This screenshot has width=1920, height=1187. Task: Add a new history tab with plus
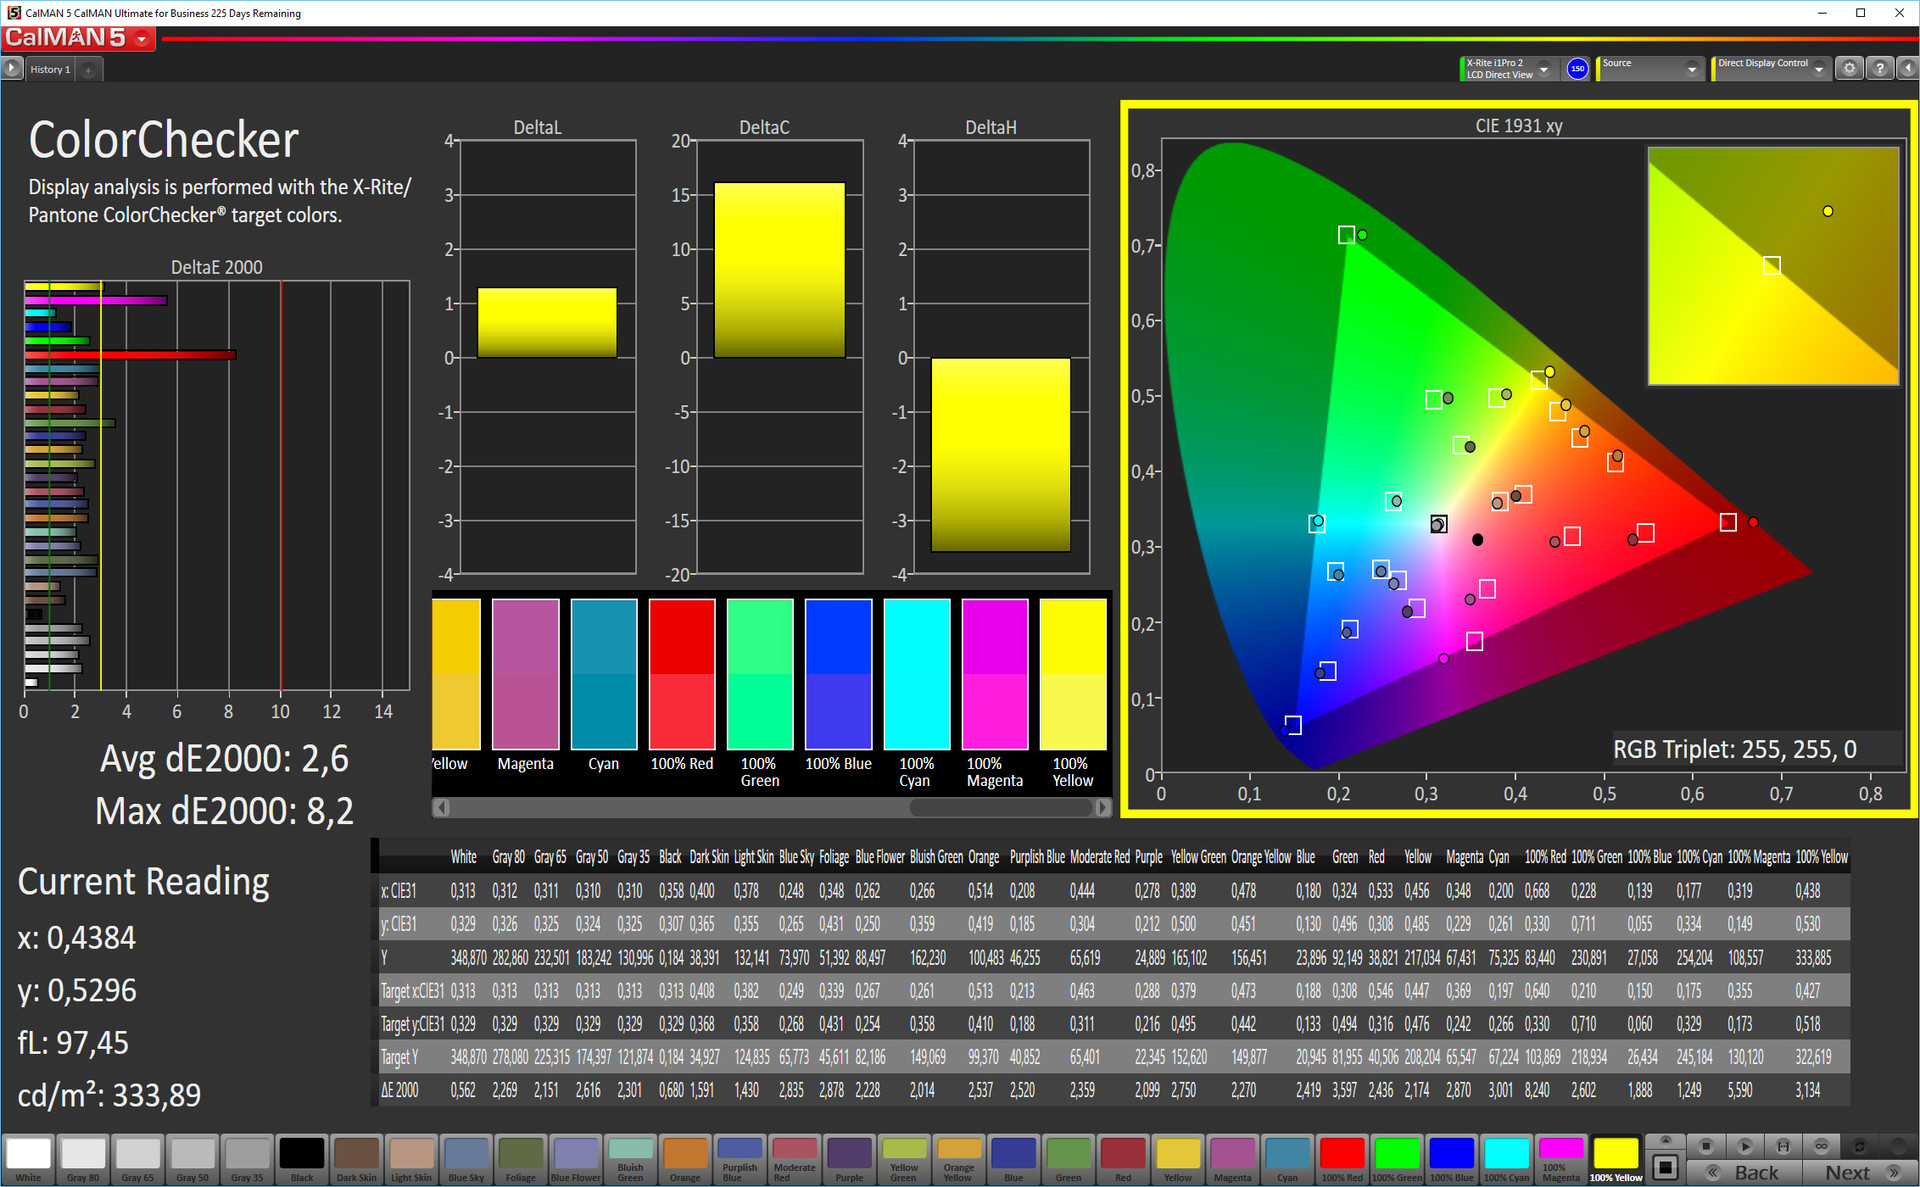click(88, 69)
